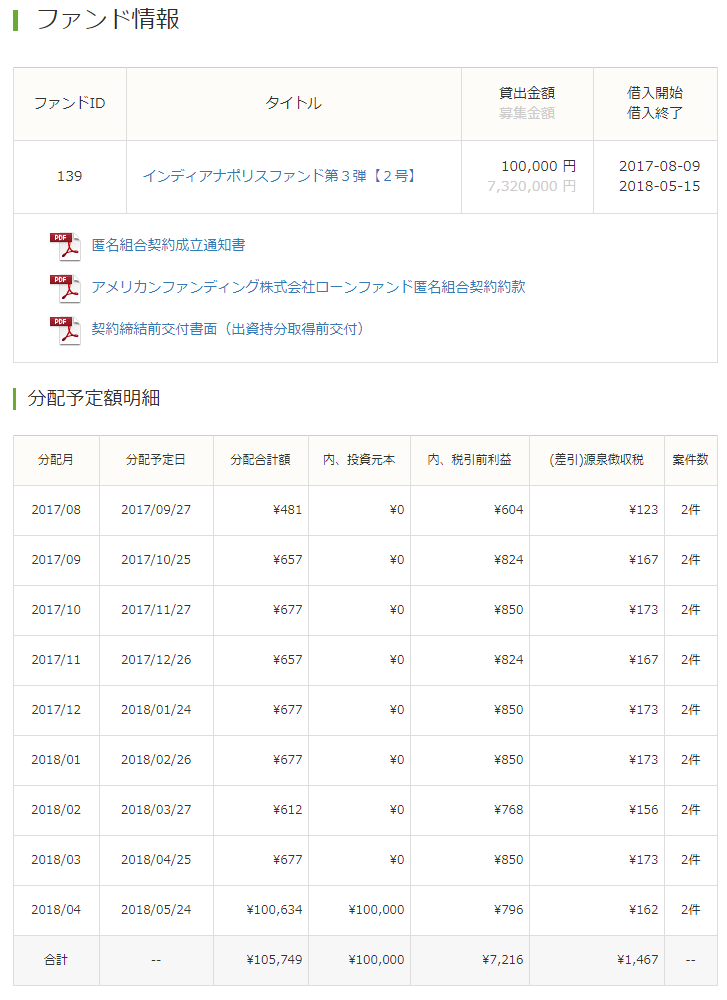The image size is (727, 1000).
Task: Click the ¥1,467 withholding tax total
Action: 637,960
